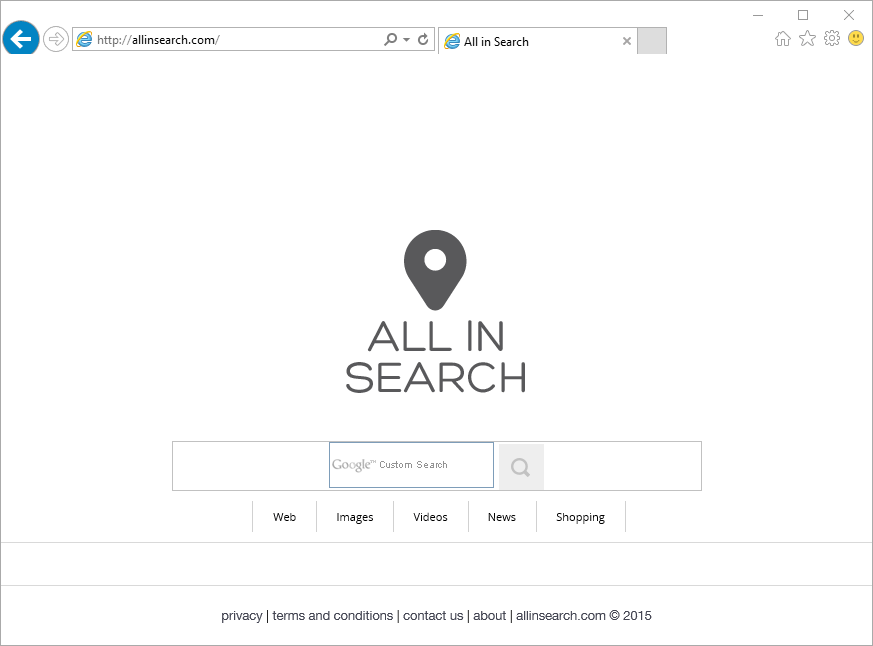The image size is (873, 646).
Task: Switch to Images search category
Action: coord(354,517)
